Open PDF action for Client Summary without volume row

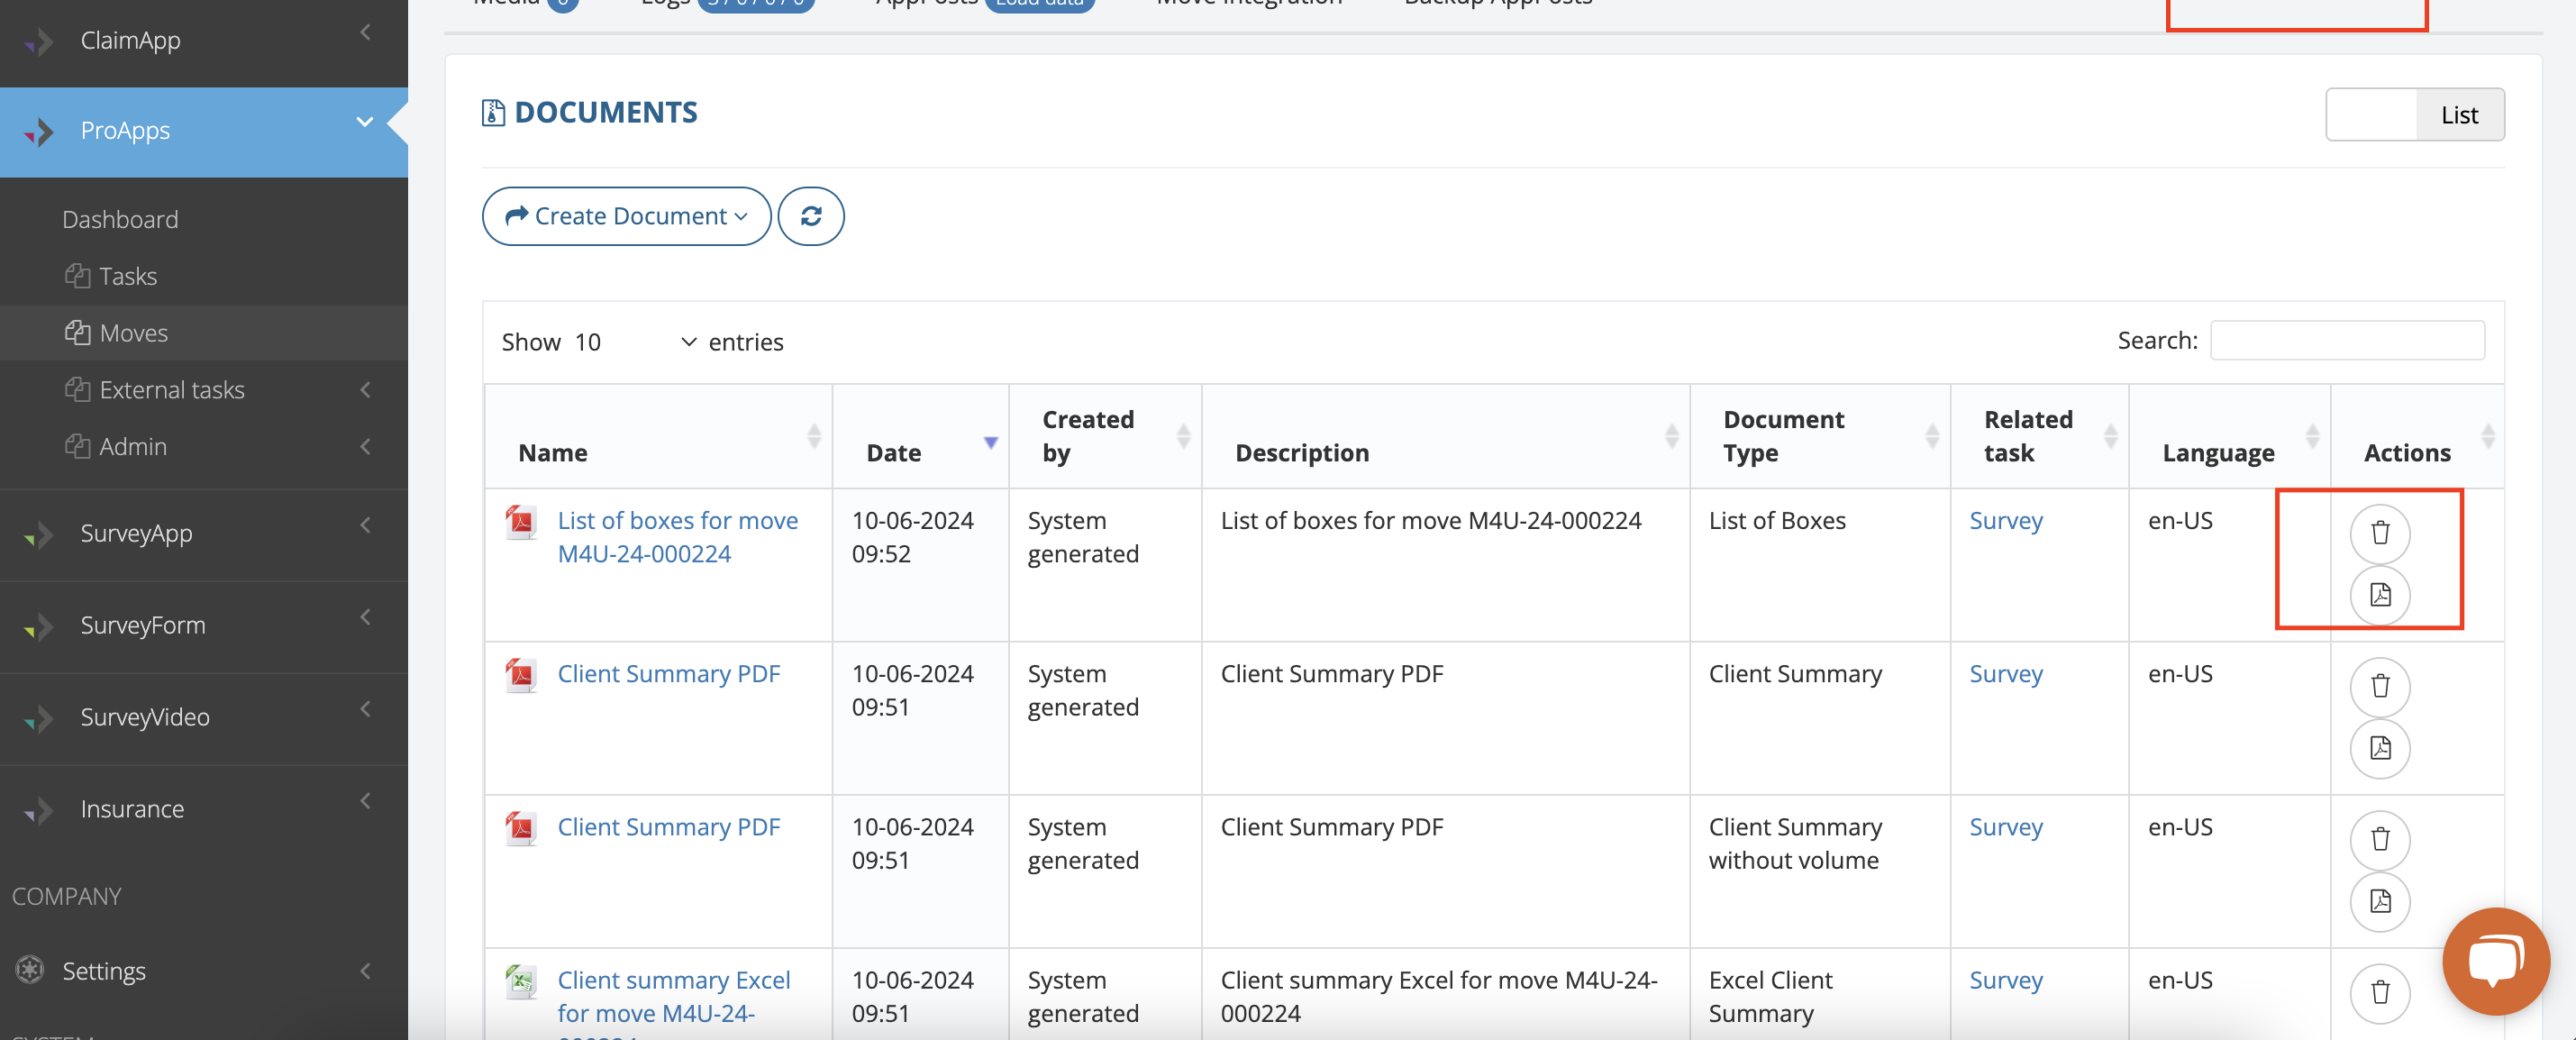2380,901
